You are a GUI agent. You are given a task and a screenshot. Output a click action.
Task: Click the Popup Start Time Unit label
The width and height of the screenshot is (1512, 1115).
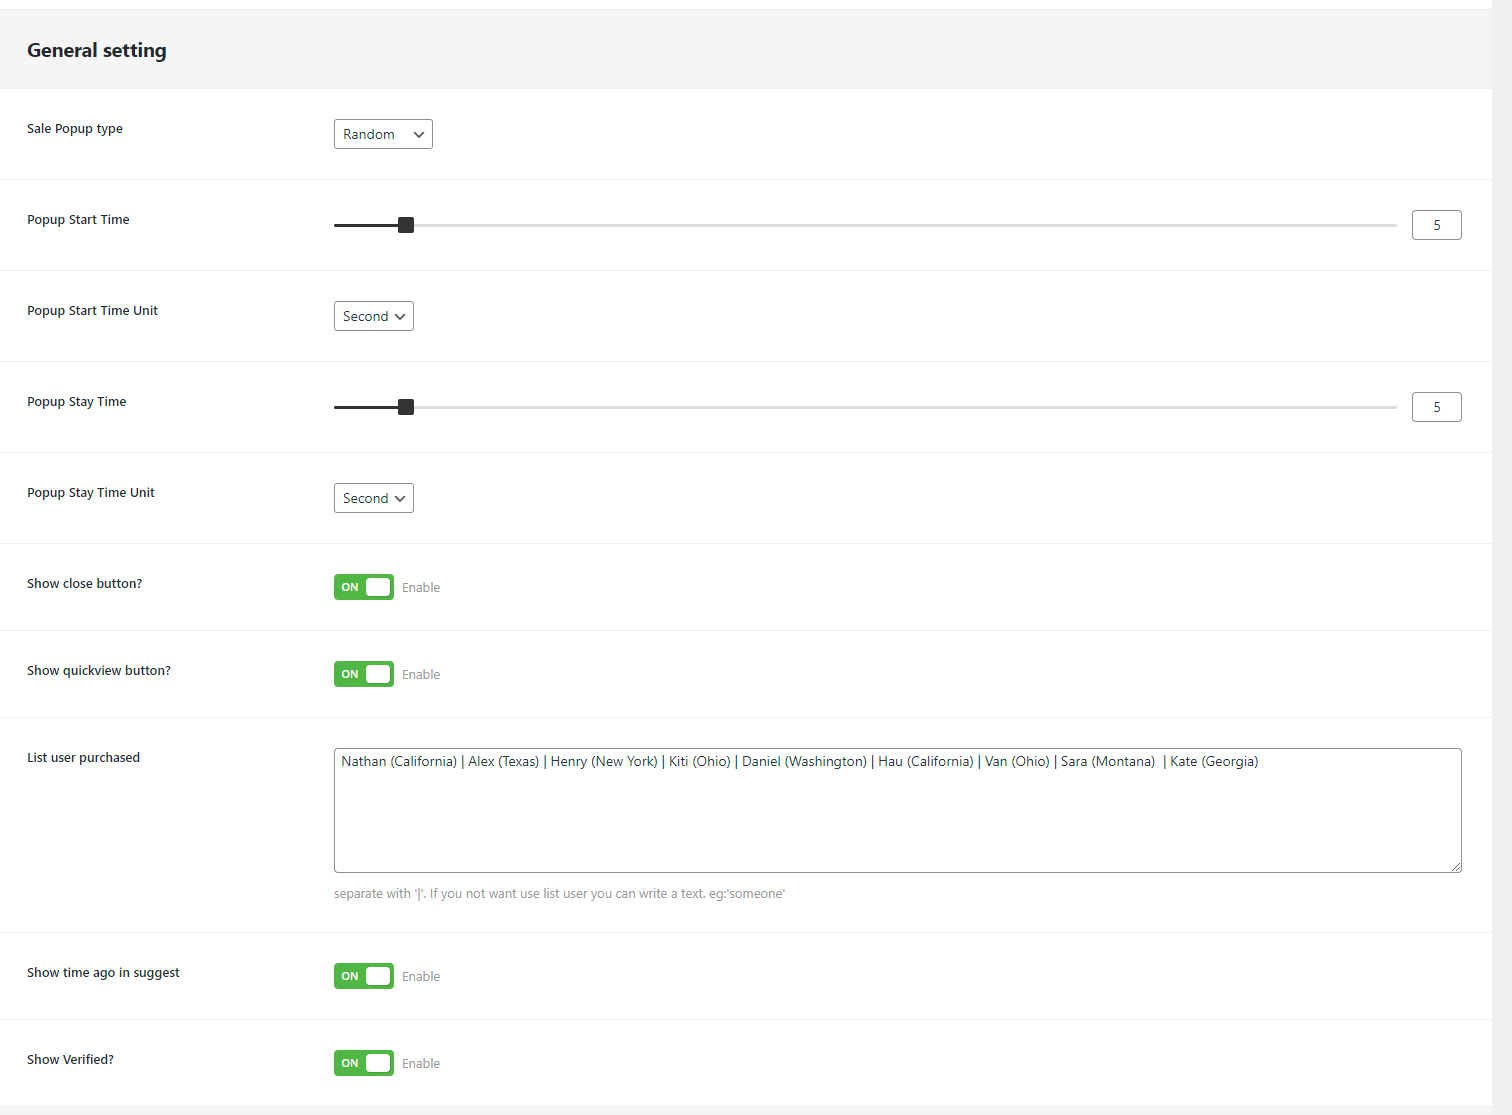pyautogui.click(x=92, y=311)
